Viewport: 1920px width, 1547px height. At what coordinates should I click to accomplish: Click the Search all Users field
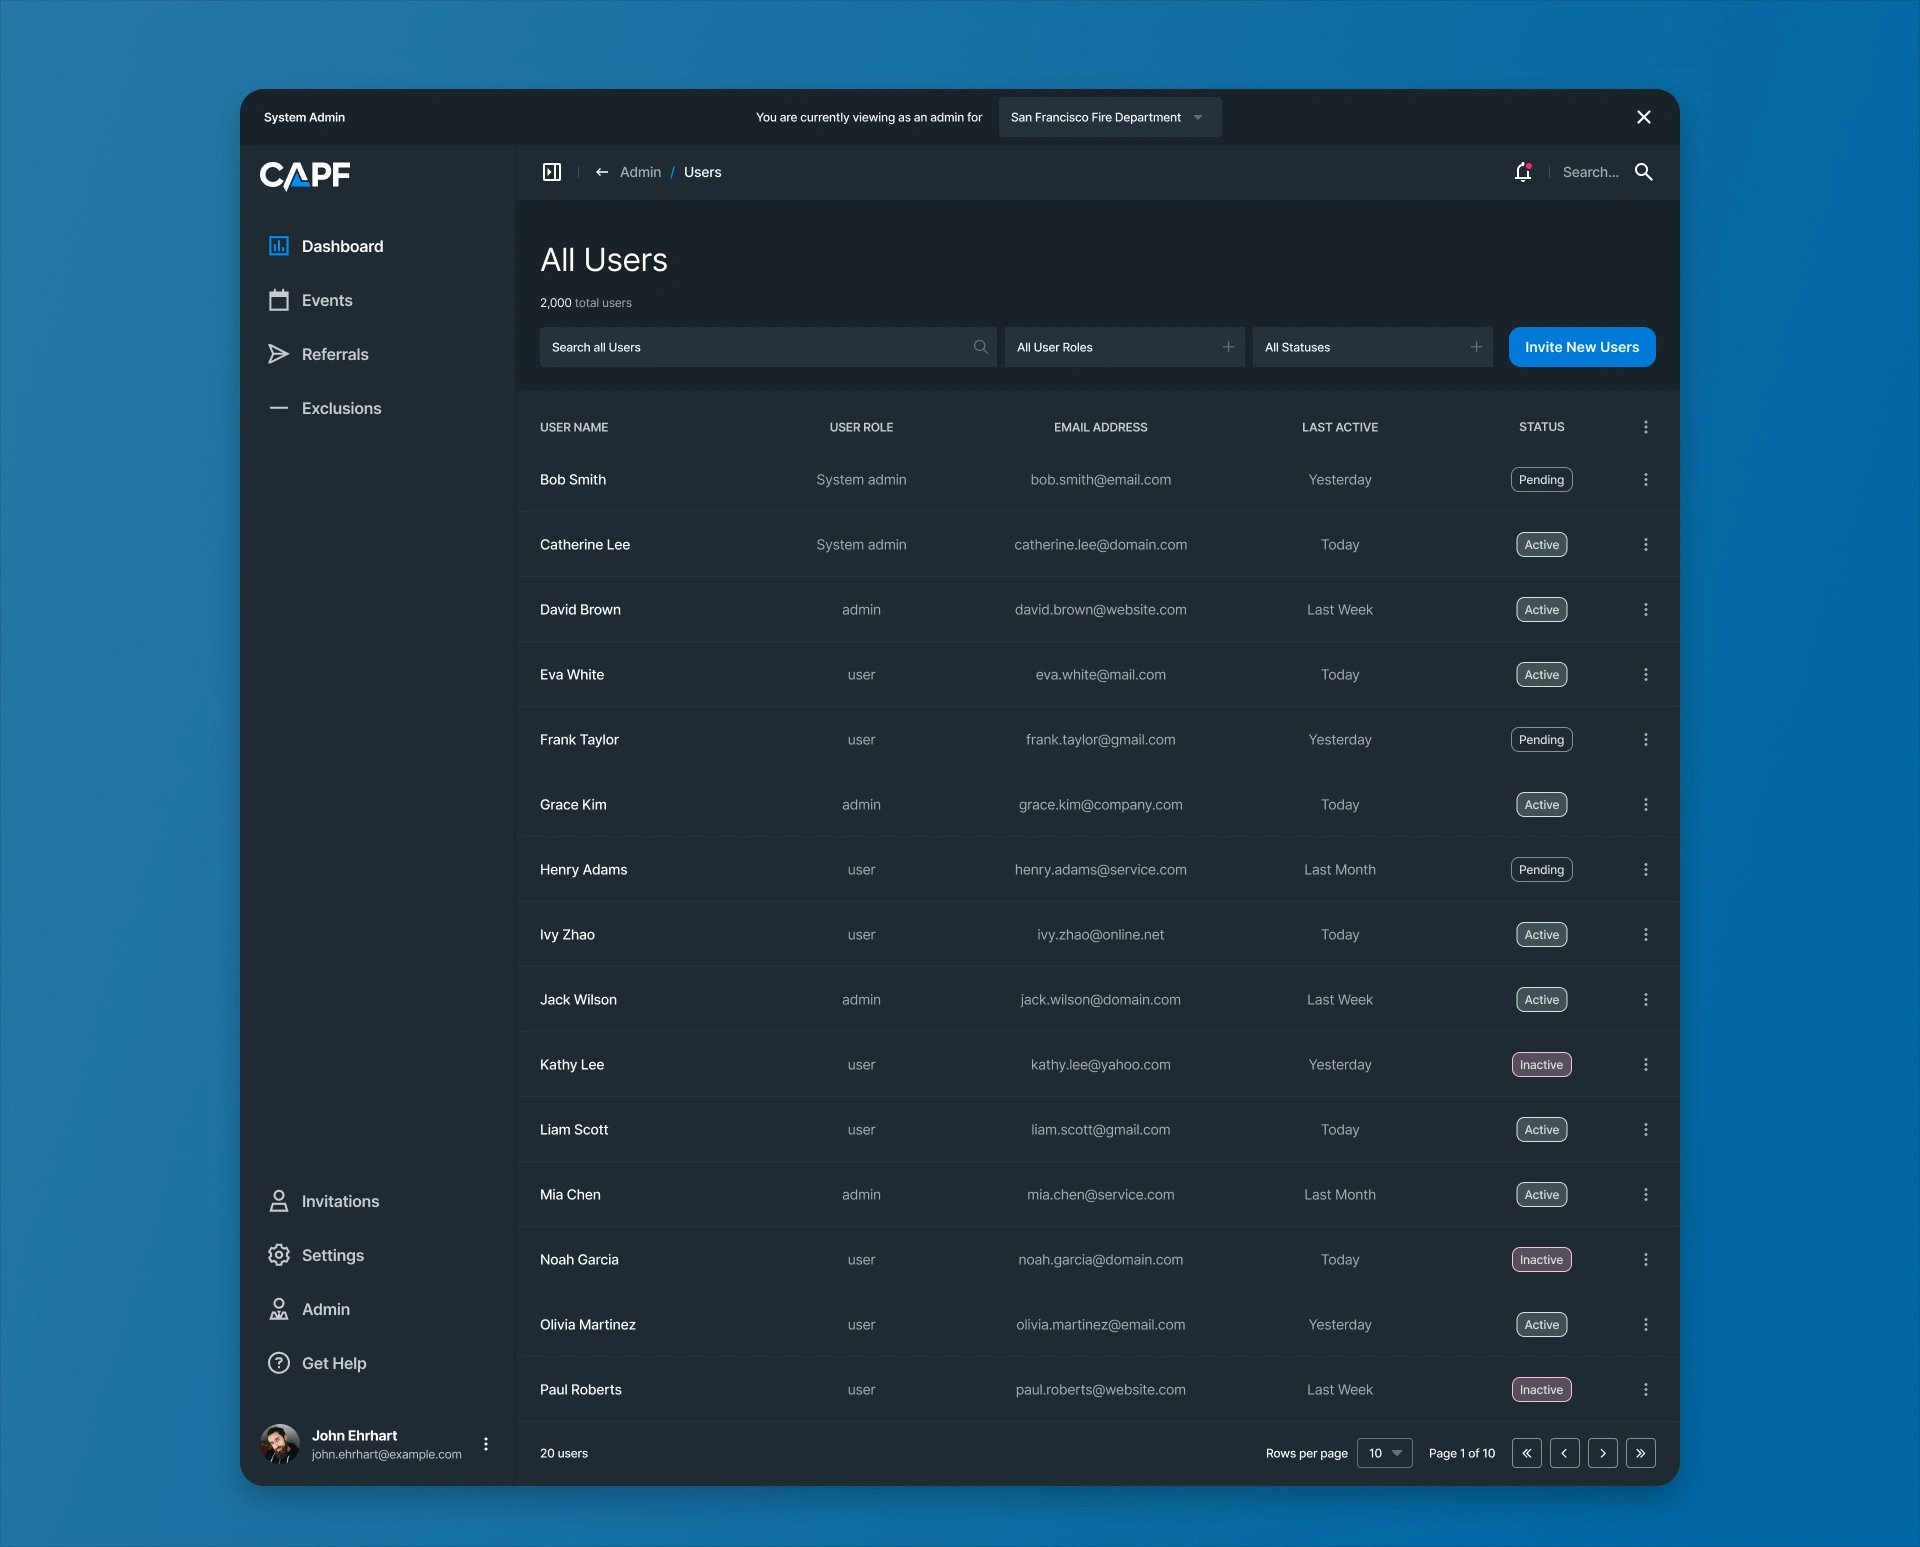760,347
